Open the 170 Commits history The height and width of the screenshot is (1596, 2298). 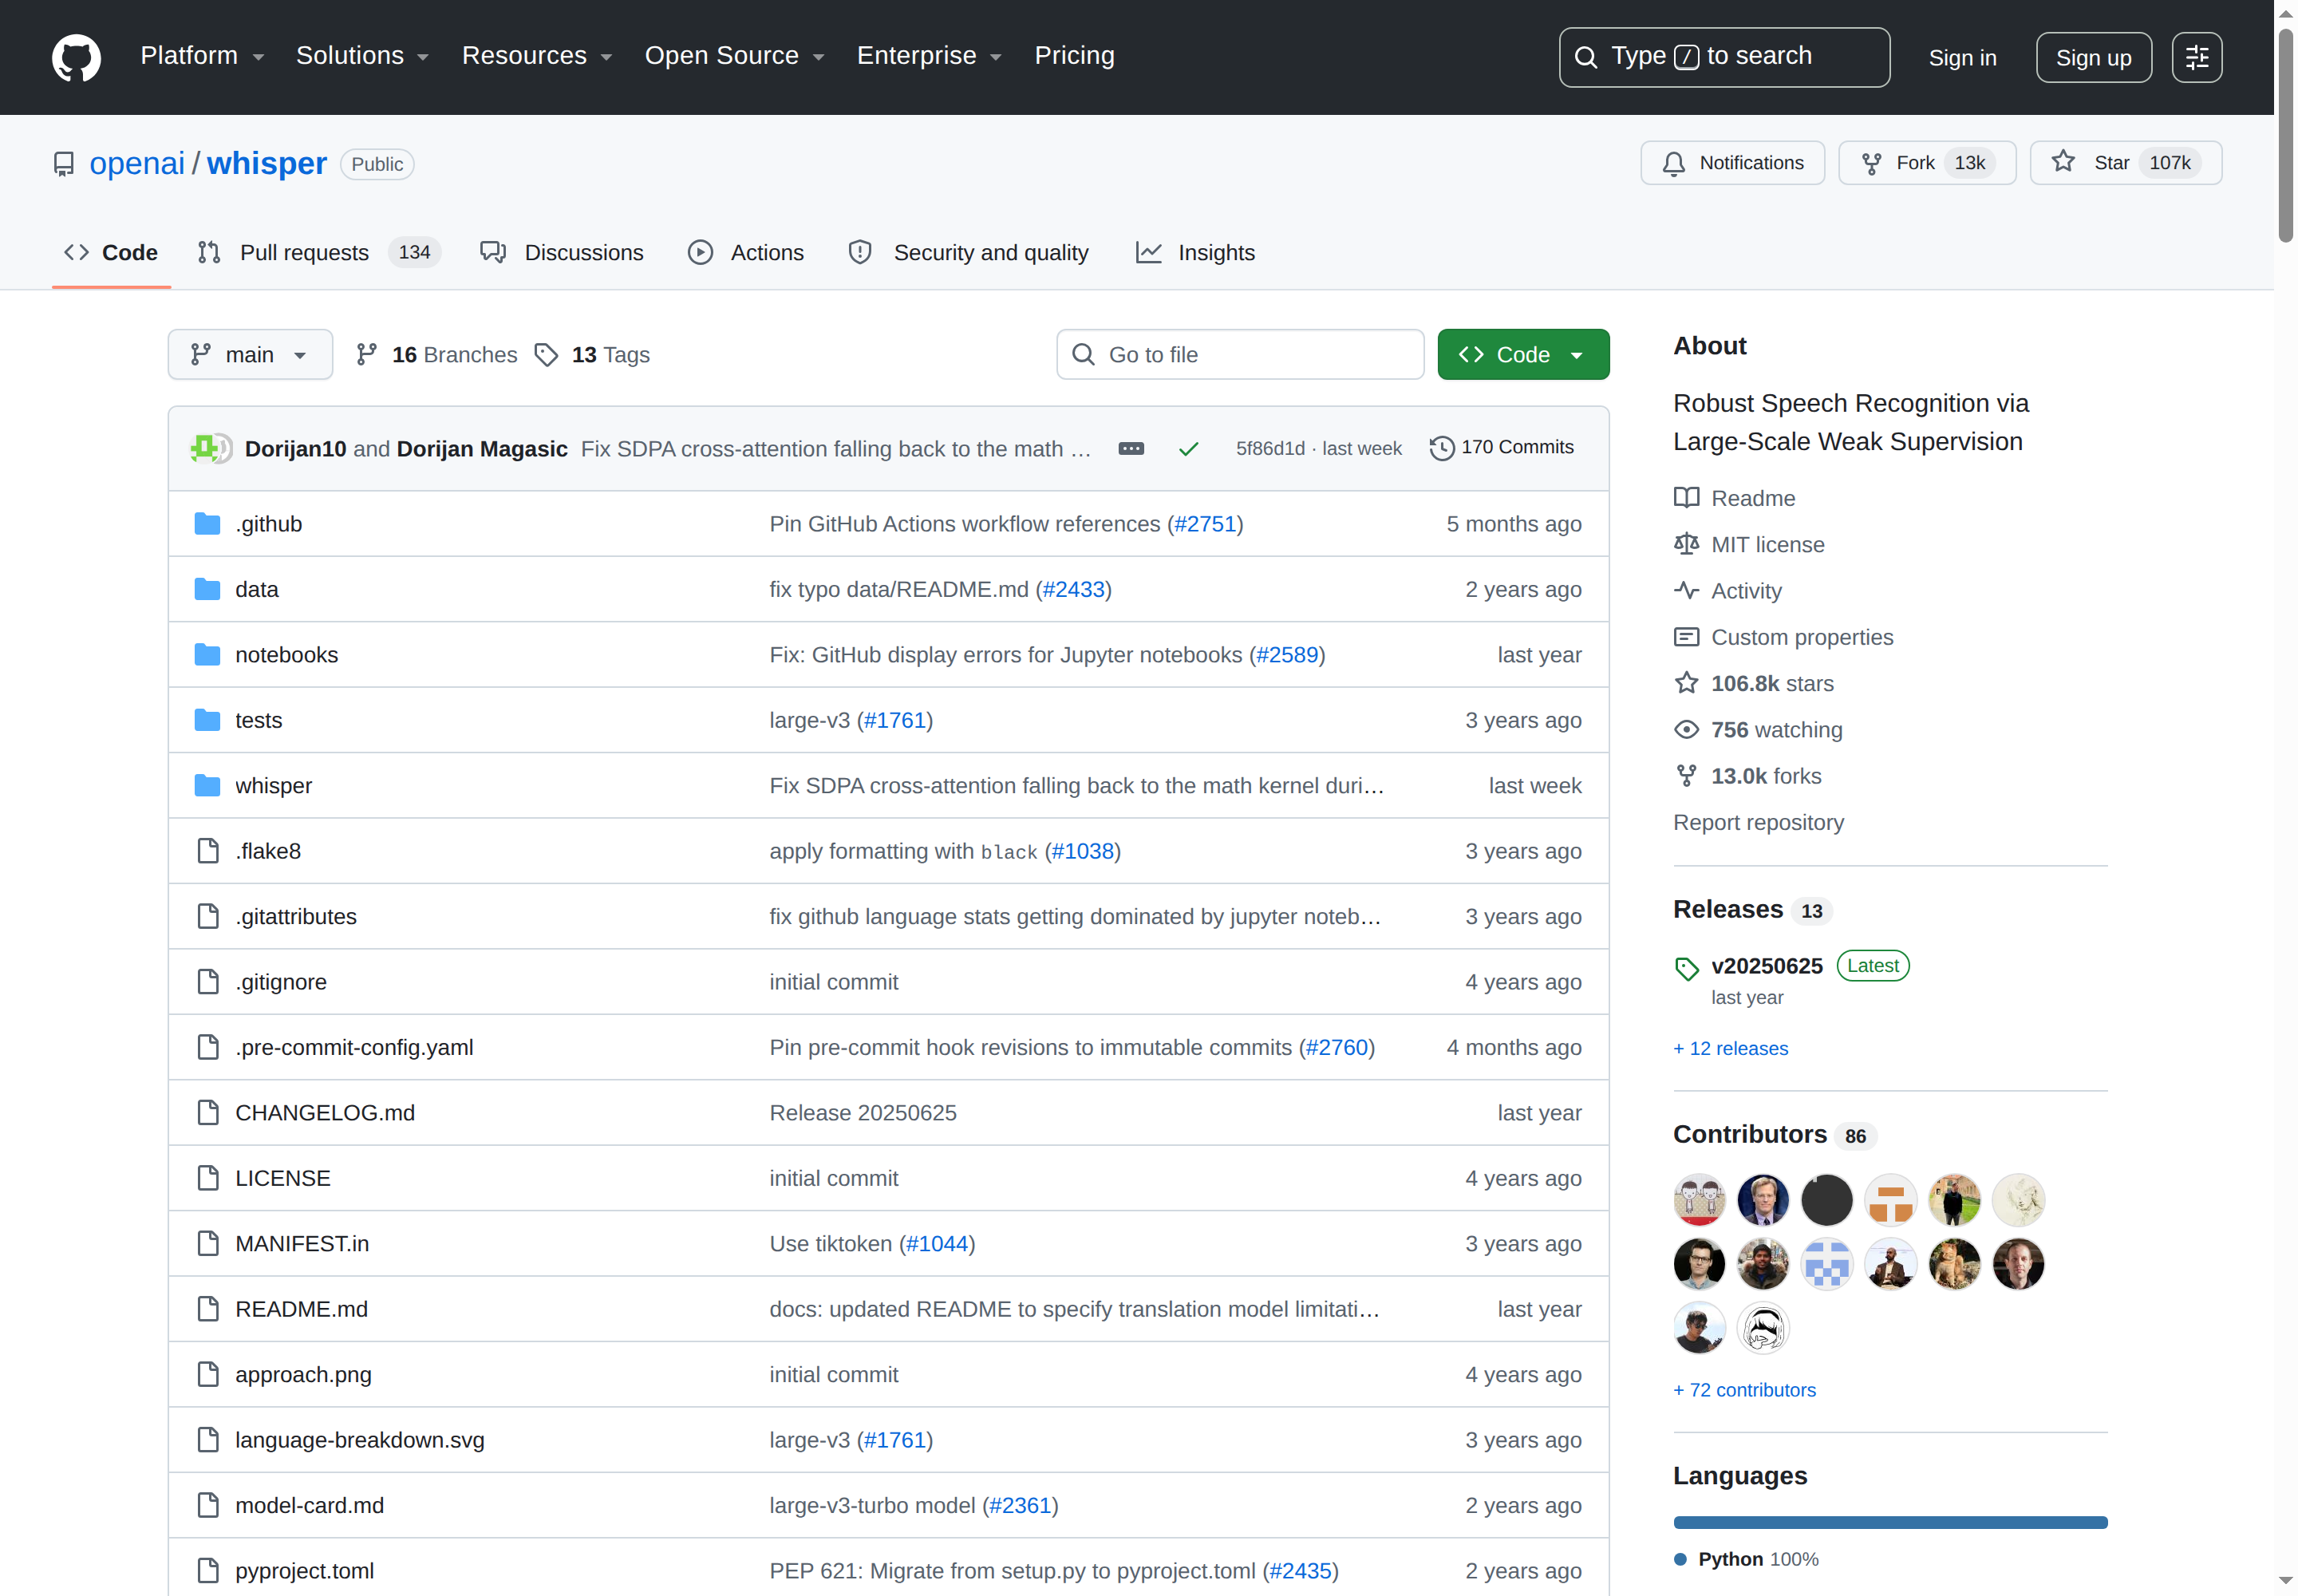1502,448
